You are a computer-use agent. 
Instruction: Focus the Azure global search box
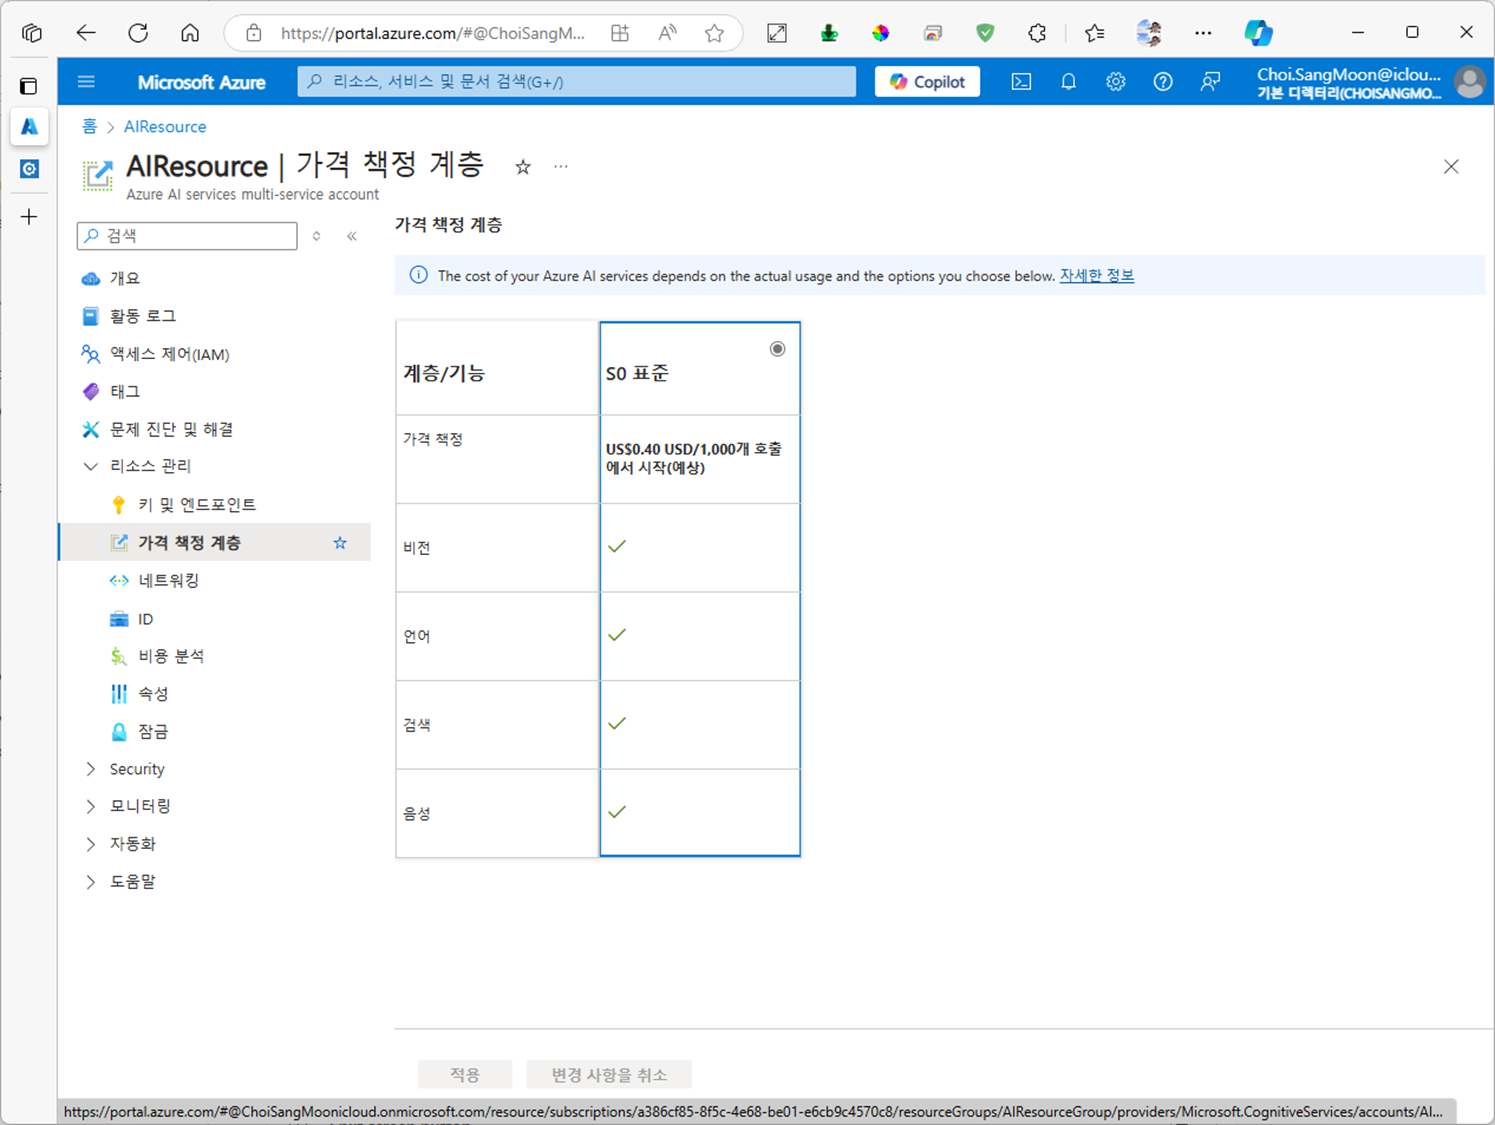(576, 82)
